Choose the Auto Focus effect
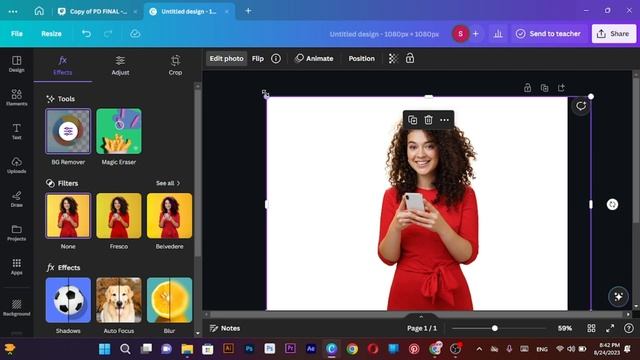Image resolution: width=640 pixels, height=360 pixels. (x=119, y=300)
